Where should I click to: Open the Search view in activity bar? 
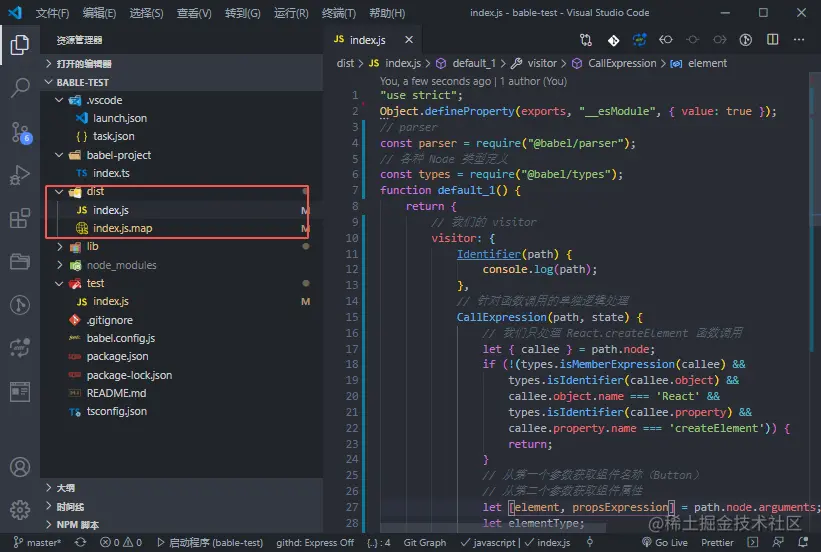tap(20, 87)
